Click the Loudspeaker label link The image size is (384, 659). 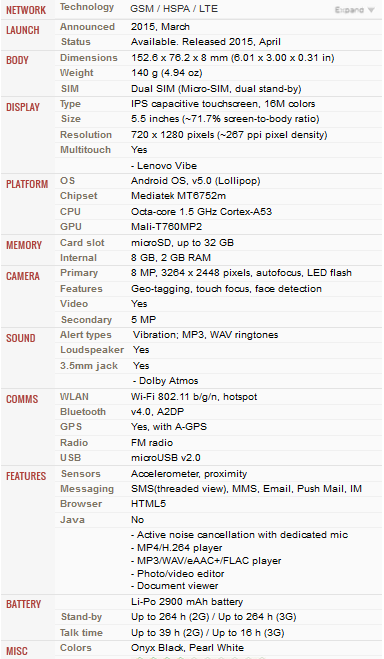92,350
